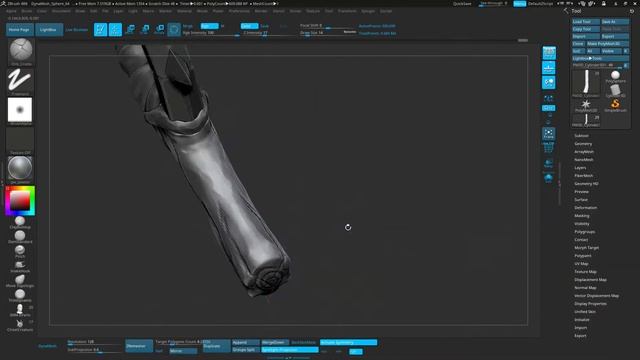Click the Copy Tool button
640x360 pixels.
[585, 29]
